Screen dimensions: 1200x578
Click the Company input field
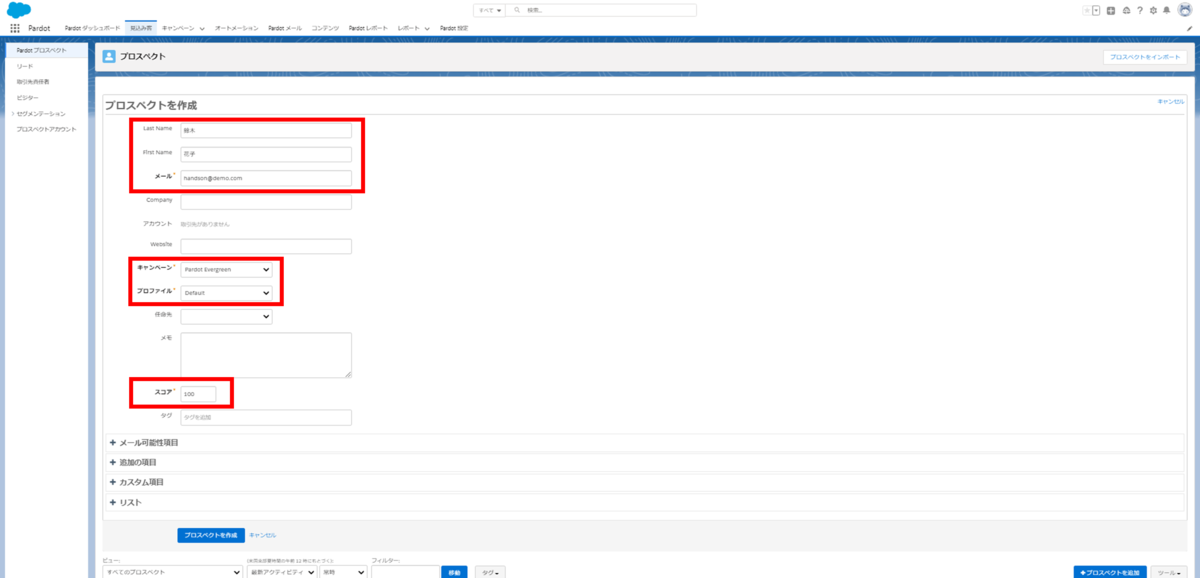click(x=266, y=202)
